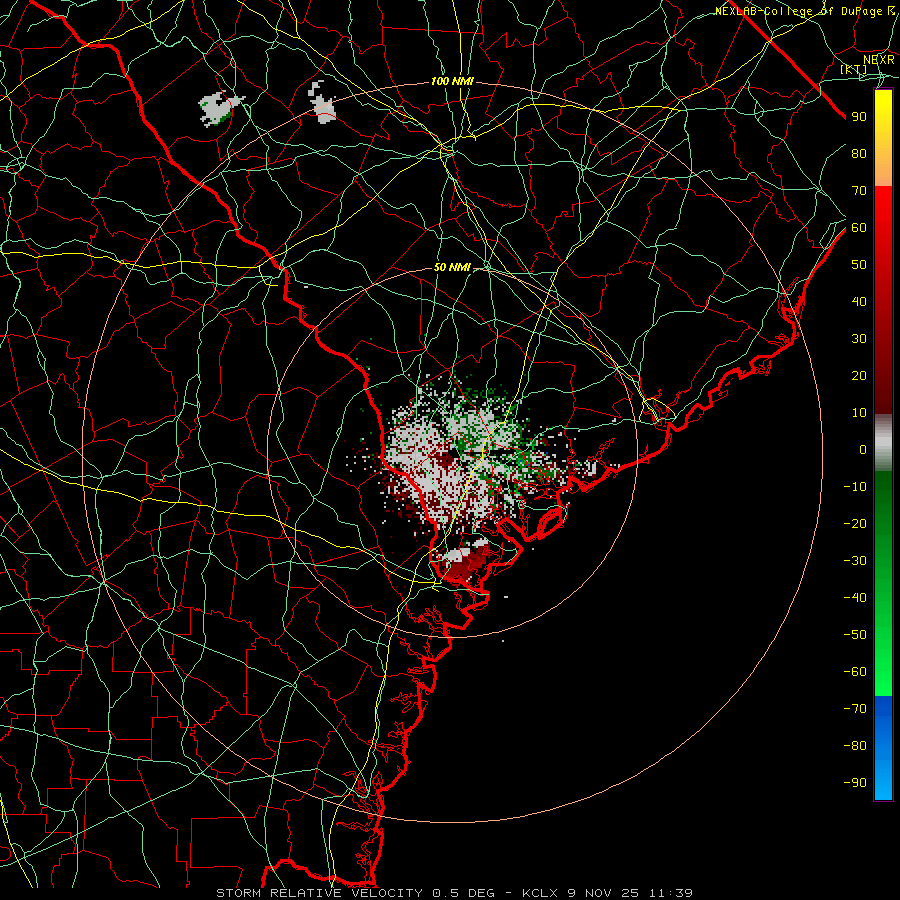The width and height of the screenshot is (900, 900).
Task: Click the "[KT]" units label
Action: tap(854, 69)
